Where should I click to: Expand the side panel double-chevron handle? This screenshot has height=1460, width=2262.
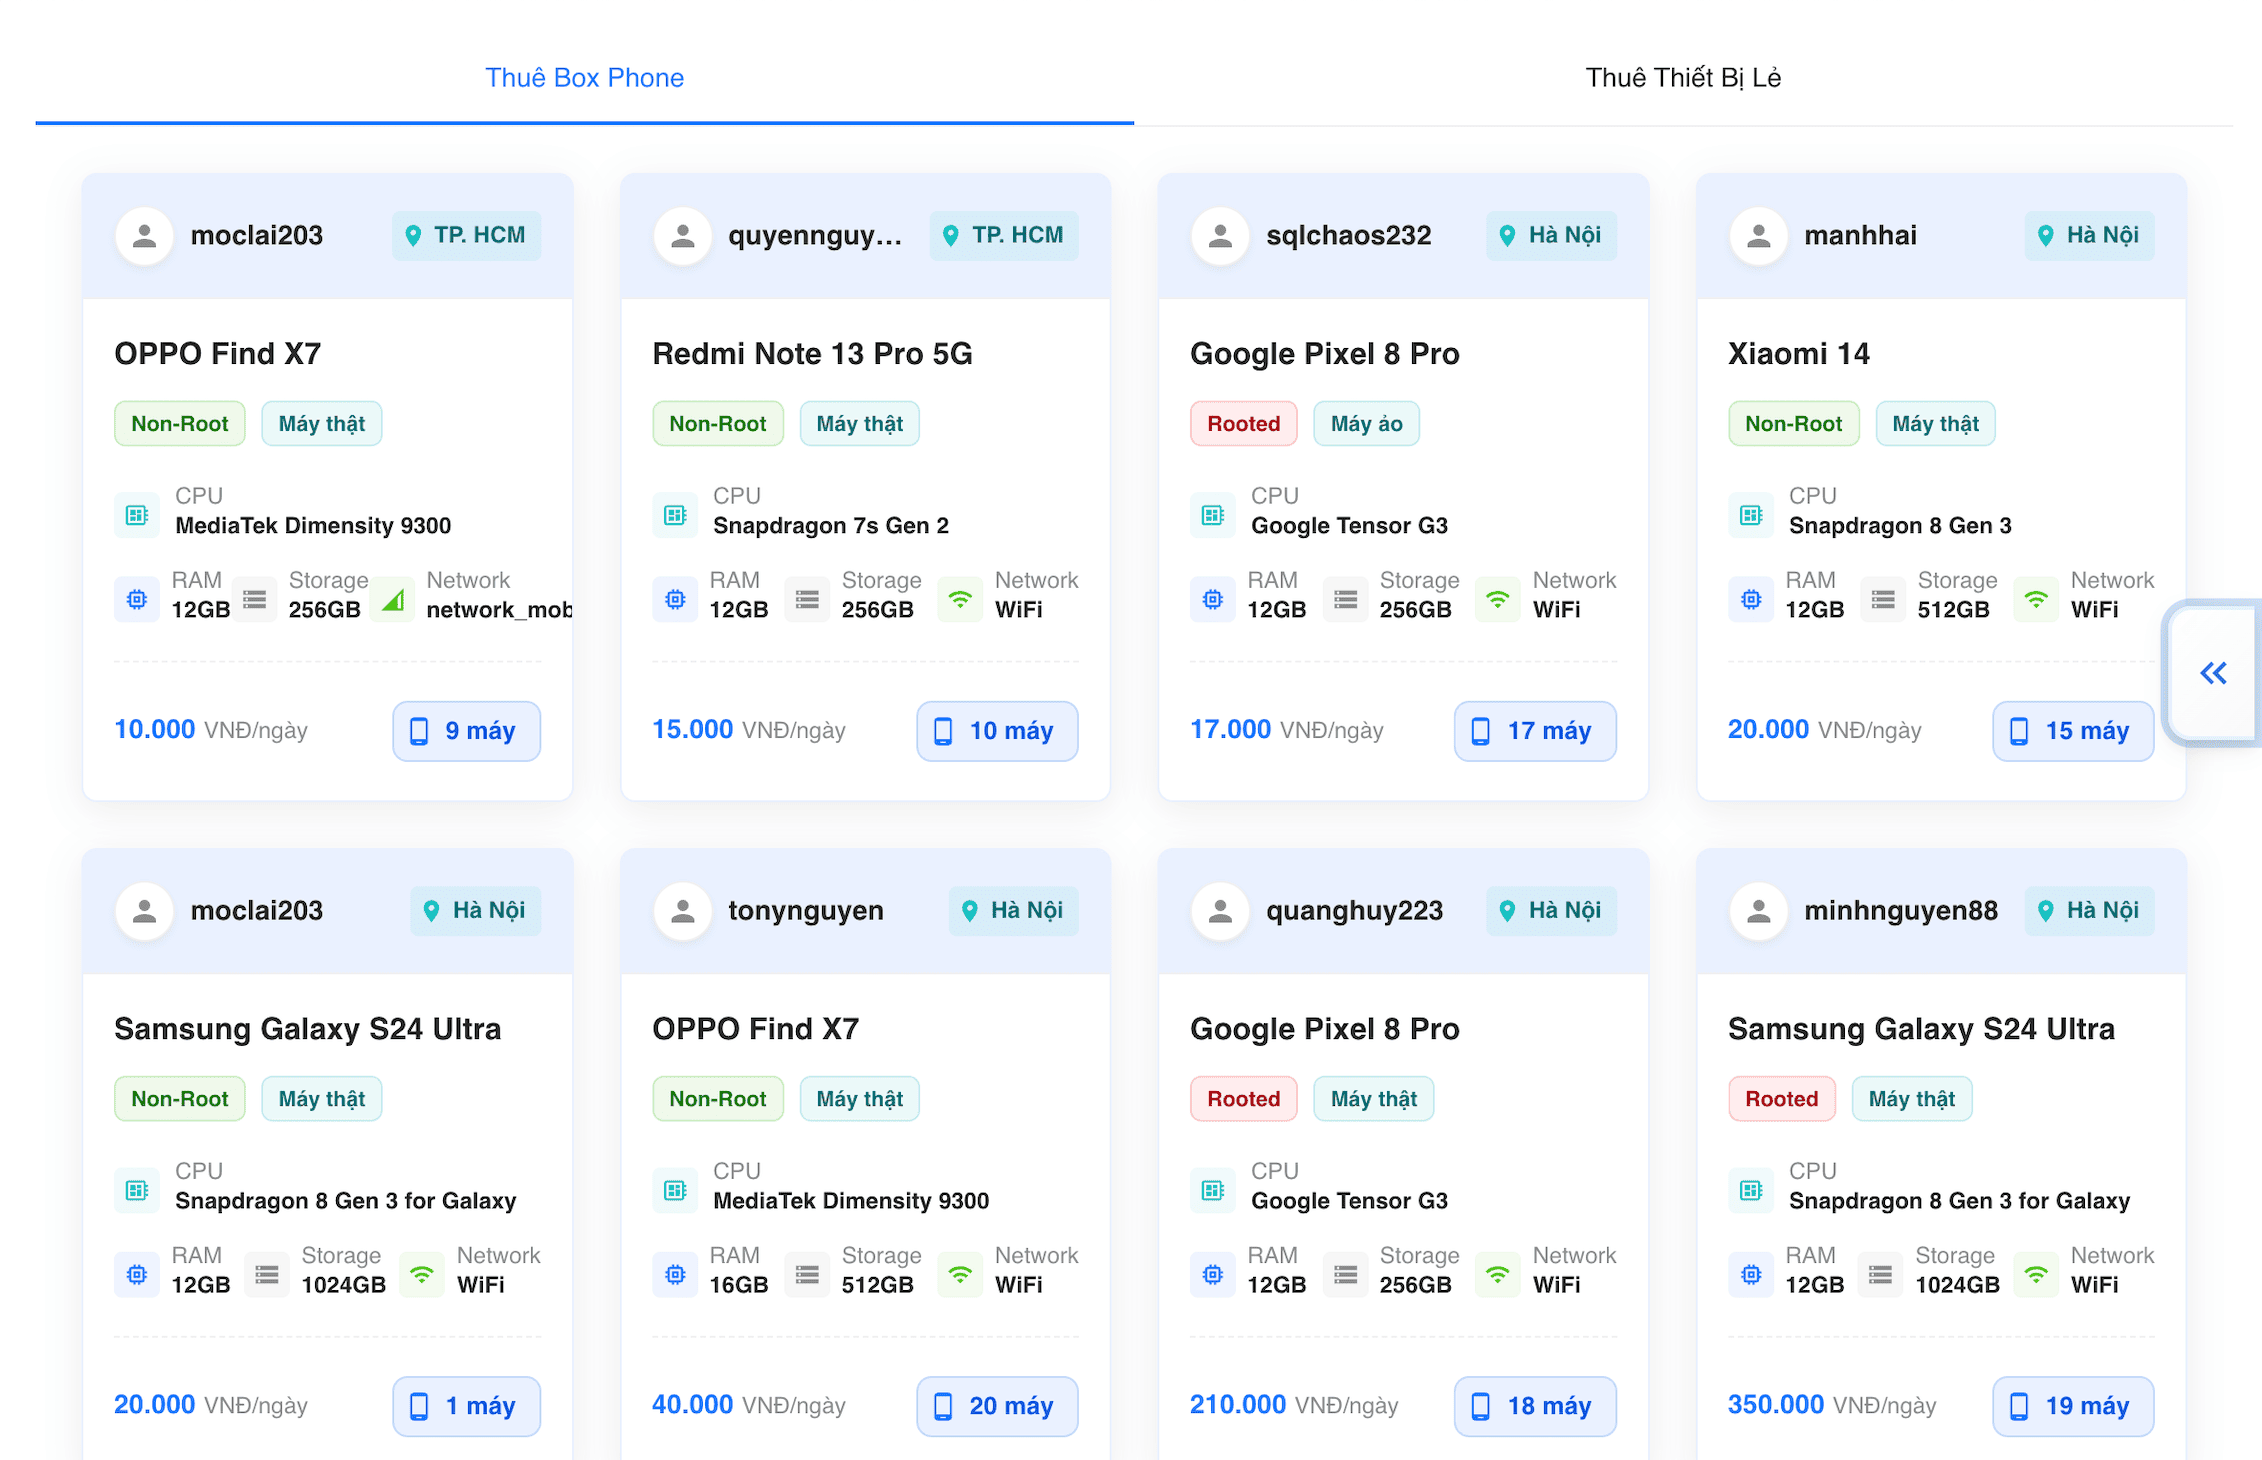2212,673
